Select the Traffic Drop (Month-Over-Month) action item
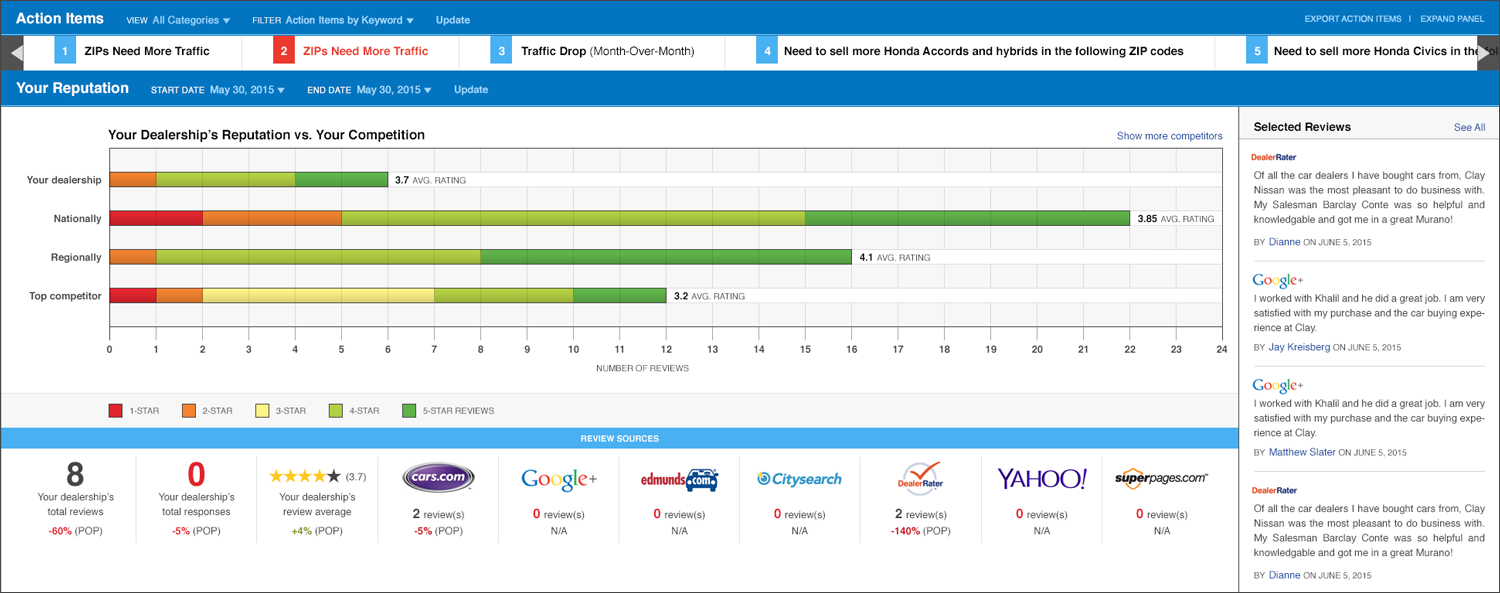1500x593 pixels. [x=607, y=51]
